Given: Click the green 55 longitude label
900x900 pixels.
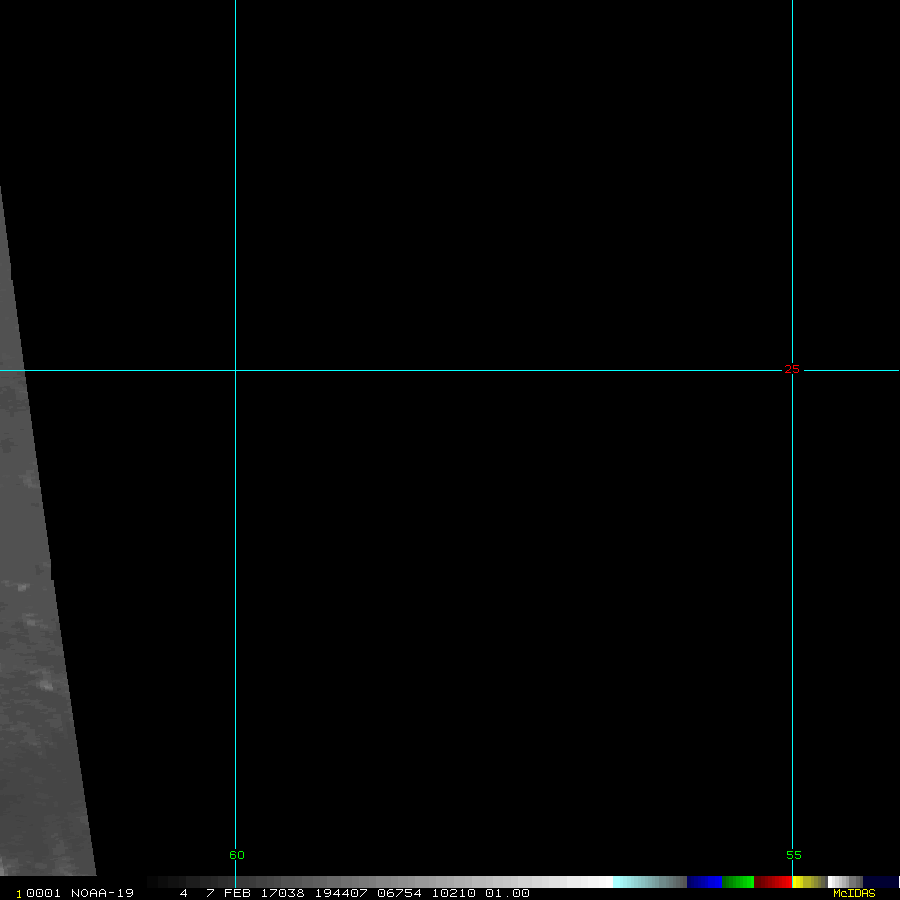Looking at the screenshot, I should 793,855.
